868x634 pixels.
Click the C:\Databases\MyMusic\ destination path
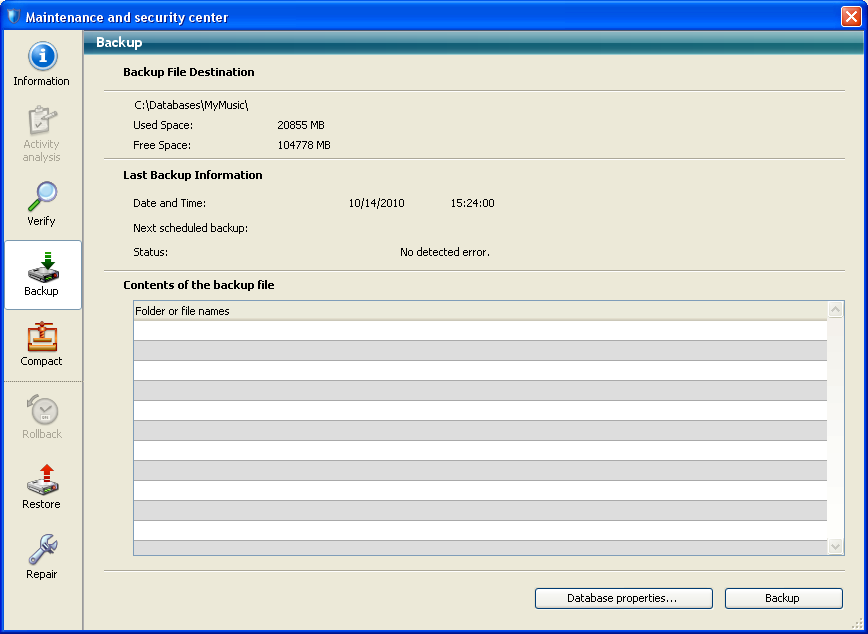point(191,104)
